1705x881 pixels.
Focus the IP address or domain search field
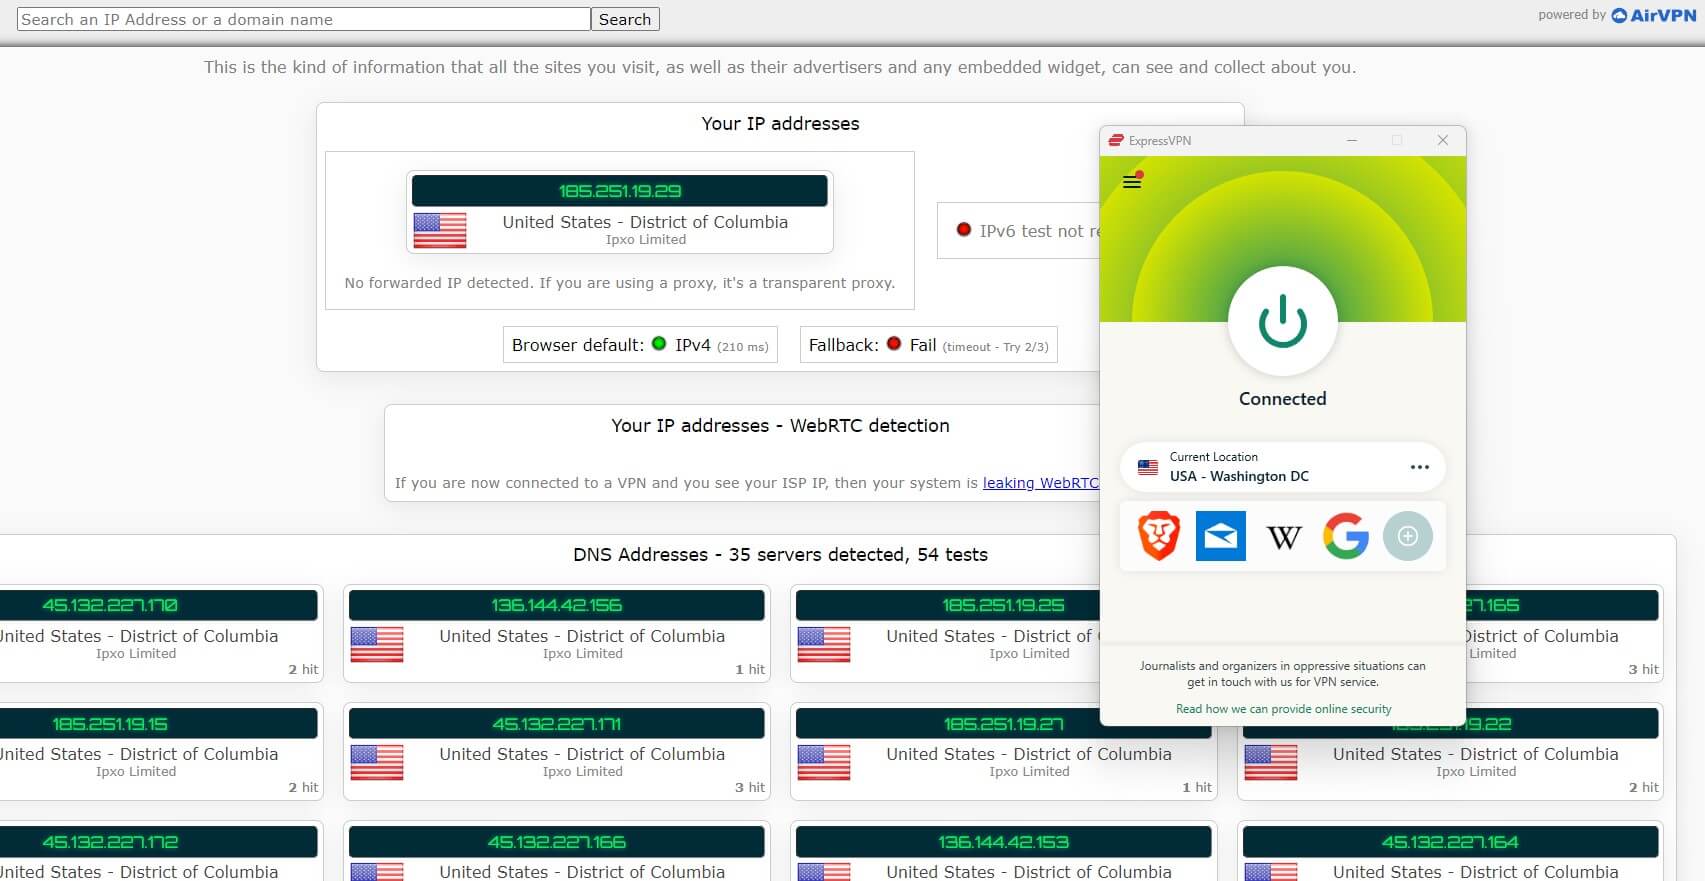tap(303, 19)
